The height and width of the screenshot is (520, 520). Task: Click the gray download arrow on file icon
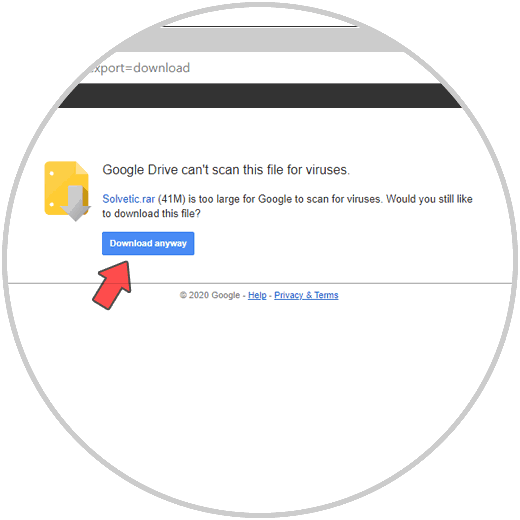coord(76,203)
